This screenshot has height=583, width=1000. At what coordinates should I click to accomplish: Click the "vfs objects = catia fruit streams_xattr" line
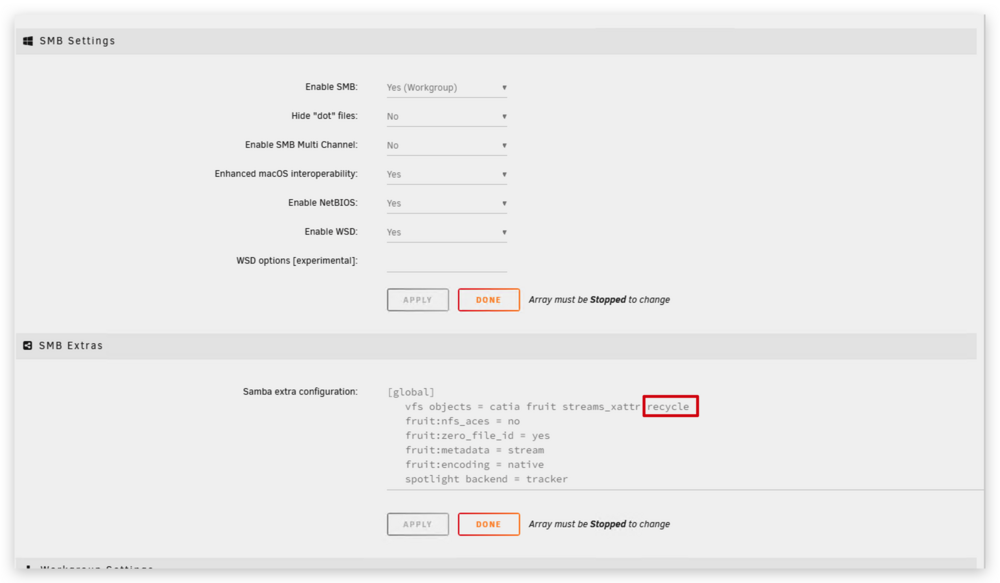(522, 407)
